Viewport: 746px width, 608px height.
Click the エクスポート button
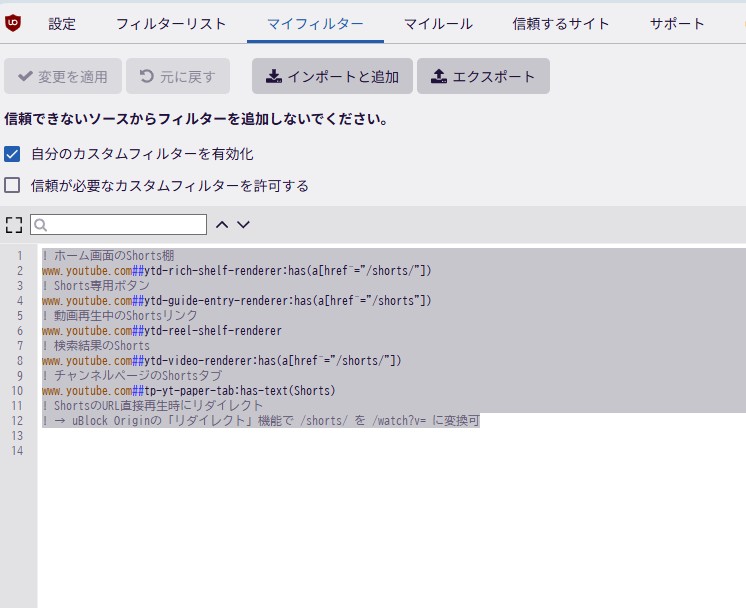pos(483,76)
